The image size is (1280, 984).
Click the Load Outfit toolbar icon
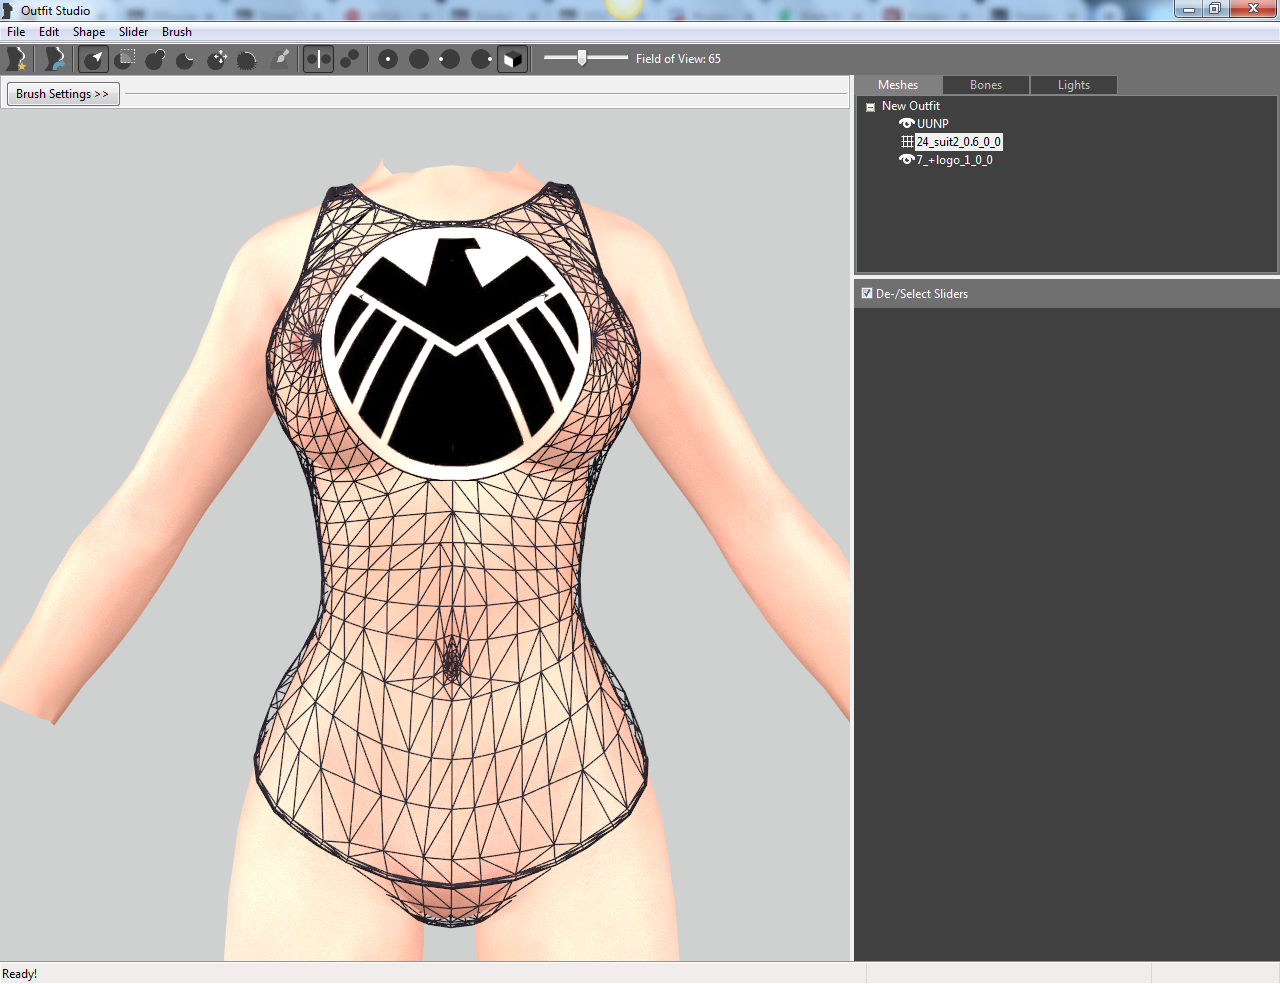54,59
